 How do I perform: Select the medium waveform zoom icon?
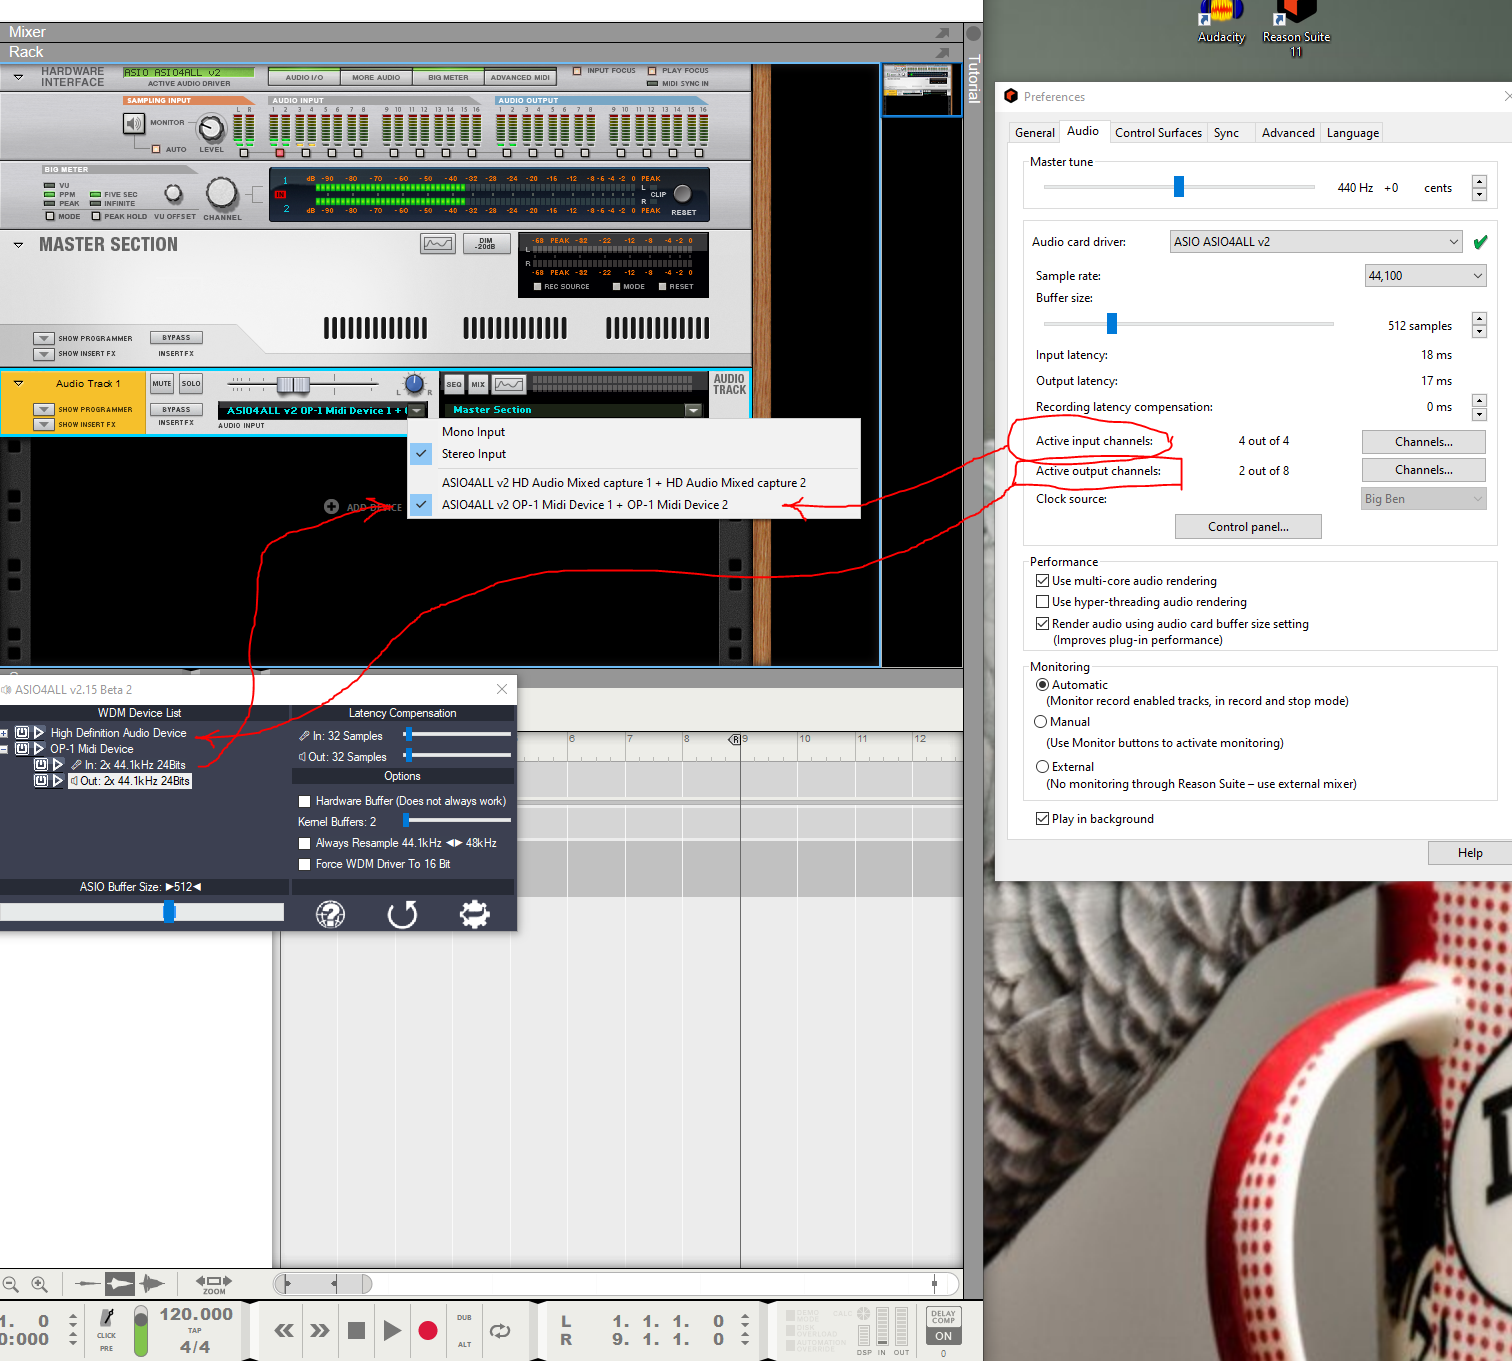tap(120, 1283)
